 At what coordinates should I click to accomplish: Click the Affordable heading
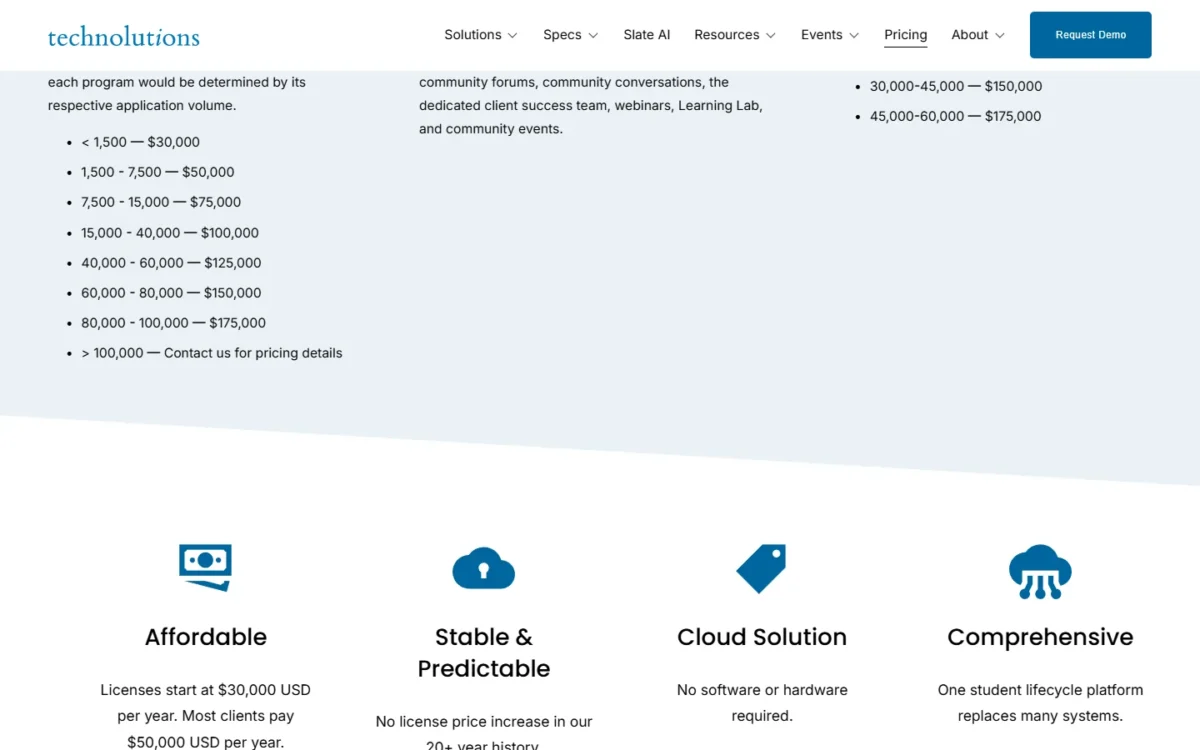[x=206, y=637]
